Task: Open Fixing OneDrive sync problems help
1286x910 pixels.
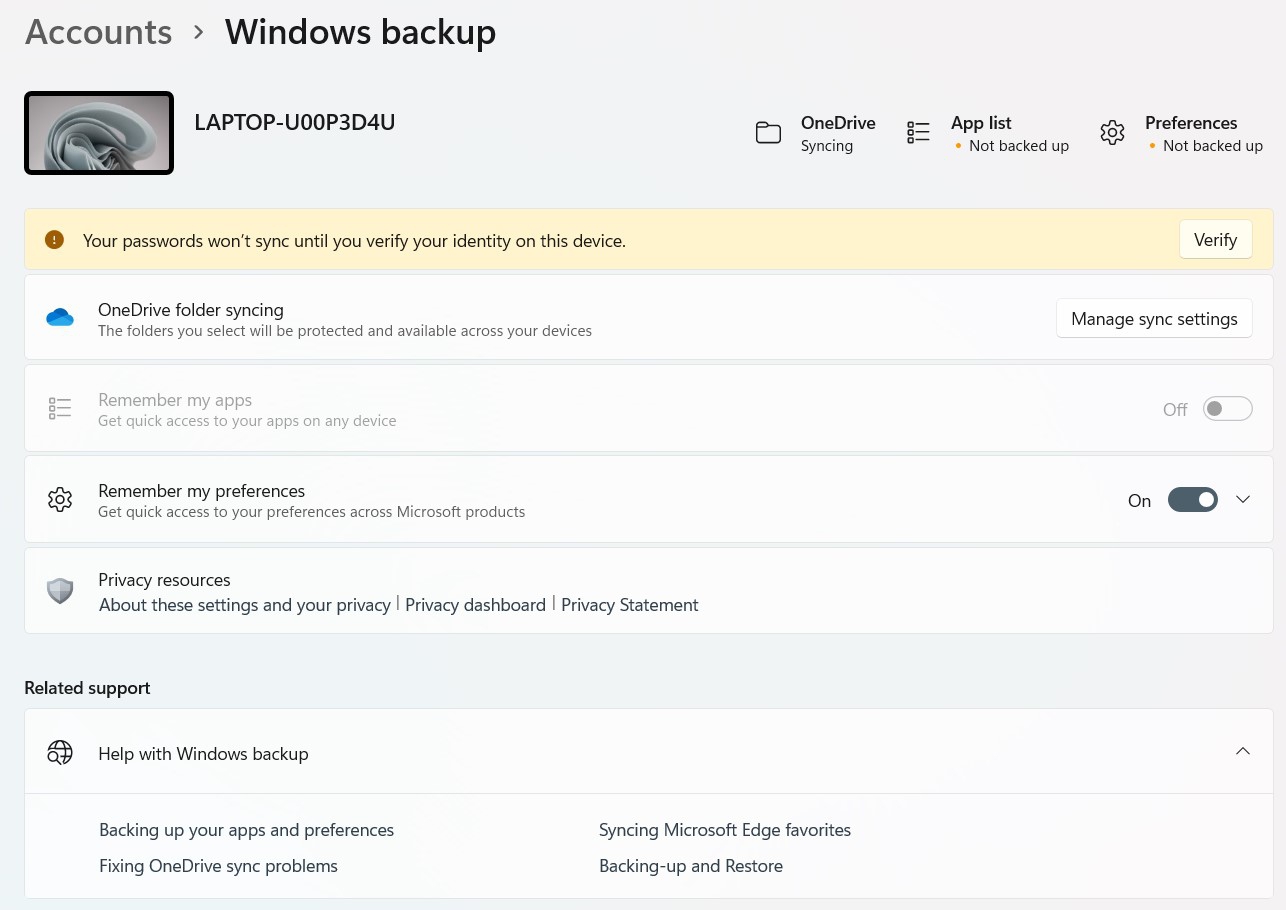Action: [218, 866]
